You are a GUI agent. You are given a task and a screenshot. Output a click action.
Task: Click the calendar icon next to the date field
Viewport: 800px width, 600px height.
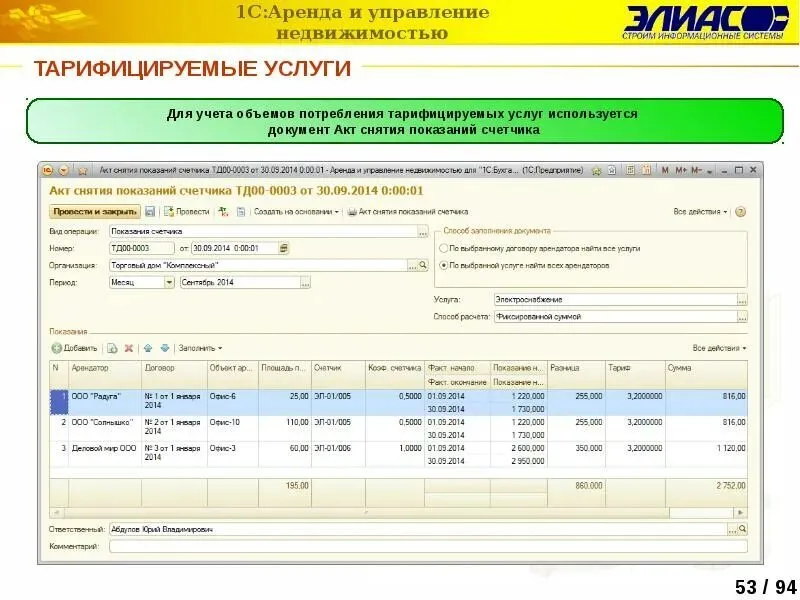[284, 248]
